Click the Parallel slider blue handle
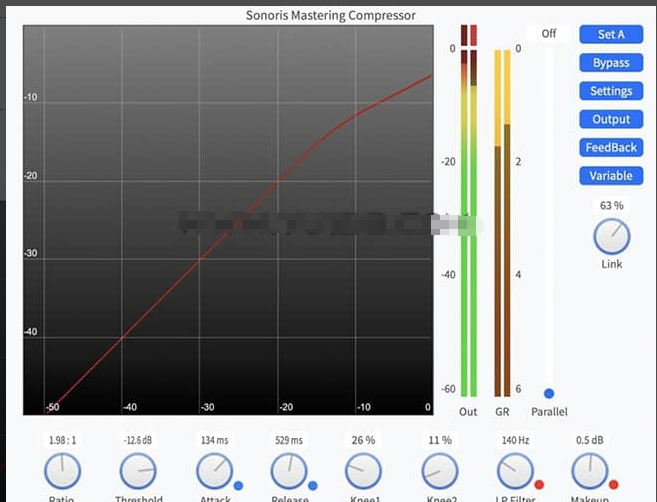Screen dimensions: 657x502 pos(549,393)
